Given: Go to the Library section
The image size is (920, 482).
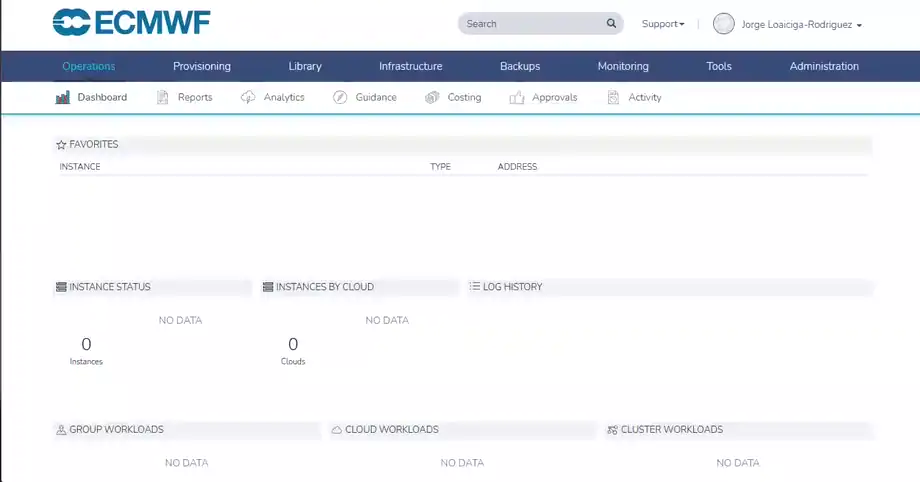Looking at the screenshot, I should 305,66.
